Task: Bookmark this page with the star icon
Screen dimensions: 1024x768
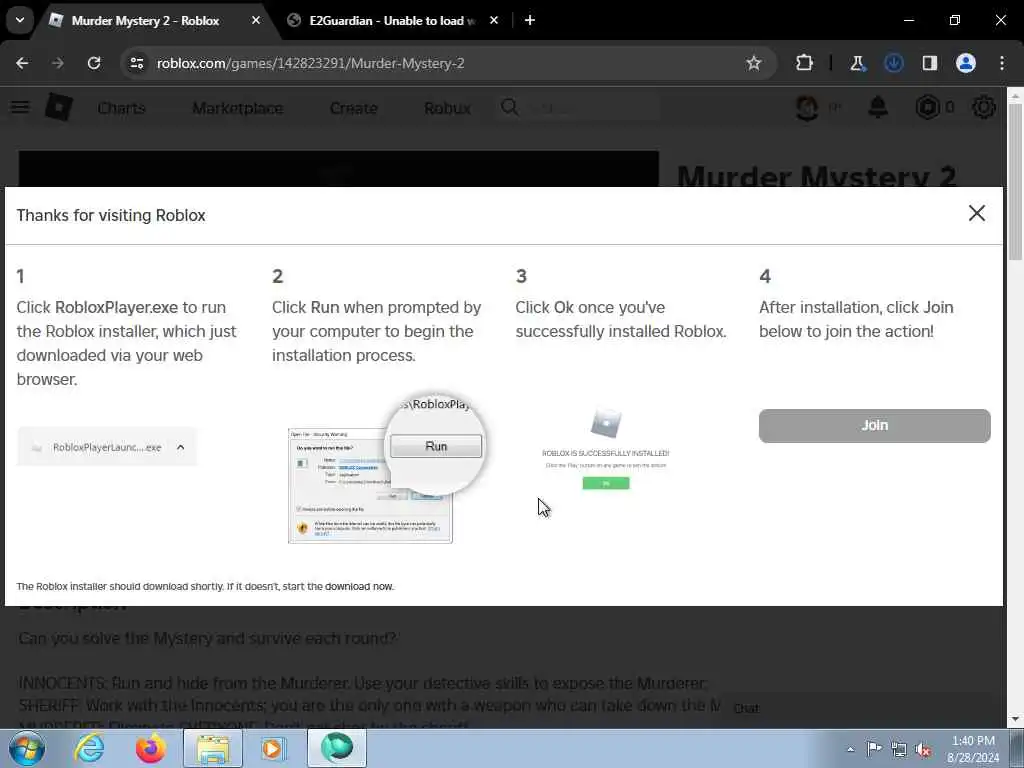Action: coord(754,63)
